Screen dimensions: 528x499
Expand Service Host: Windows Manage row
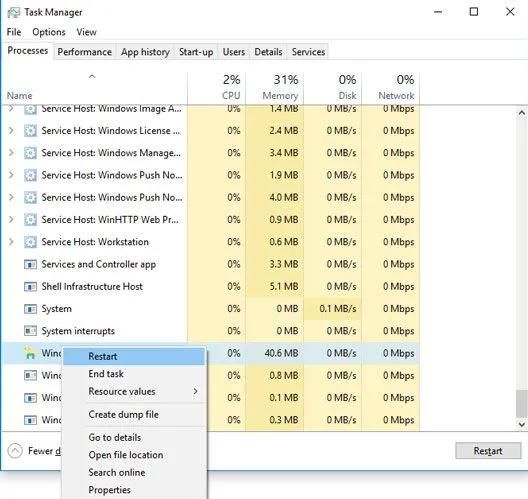click(11, 153)
